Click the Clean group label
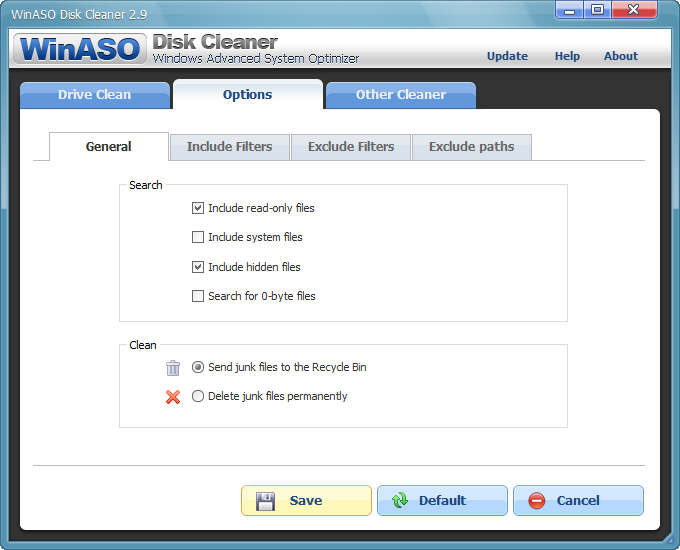680x550 pixels. 143,345
